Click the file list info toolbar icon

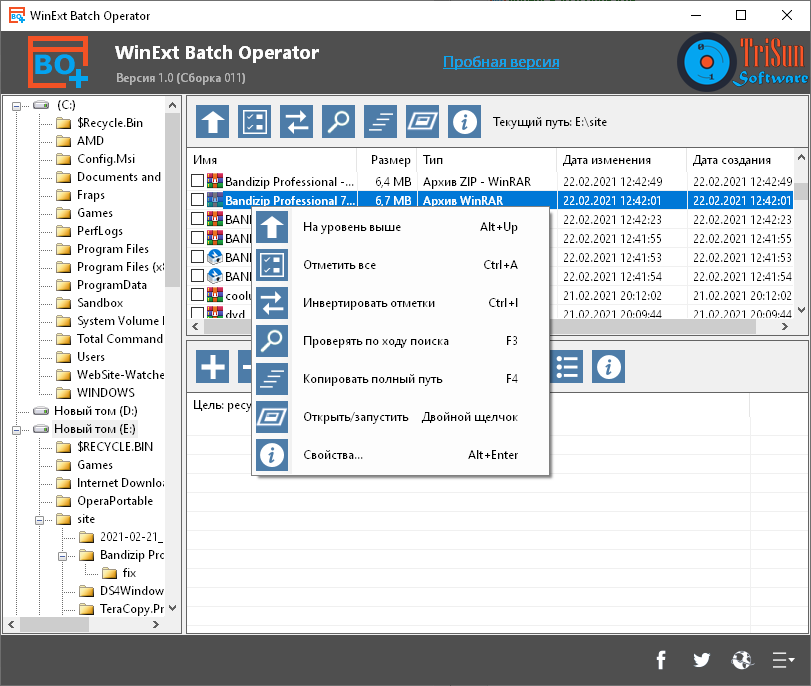(464, 122)
